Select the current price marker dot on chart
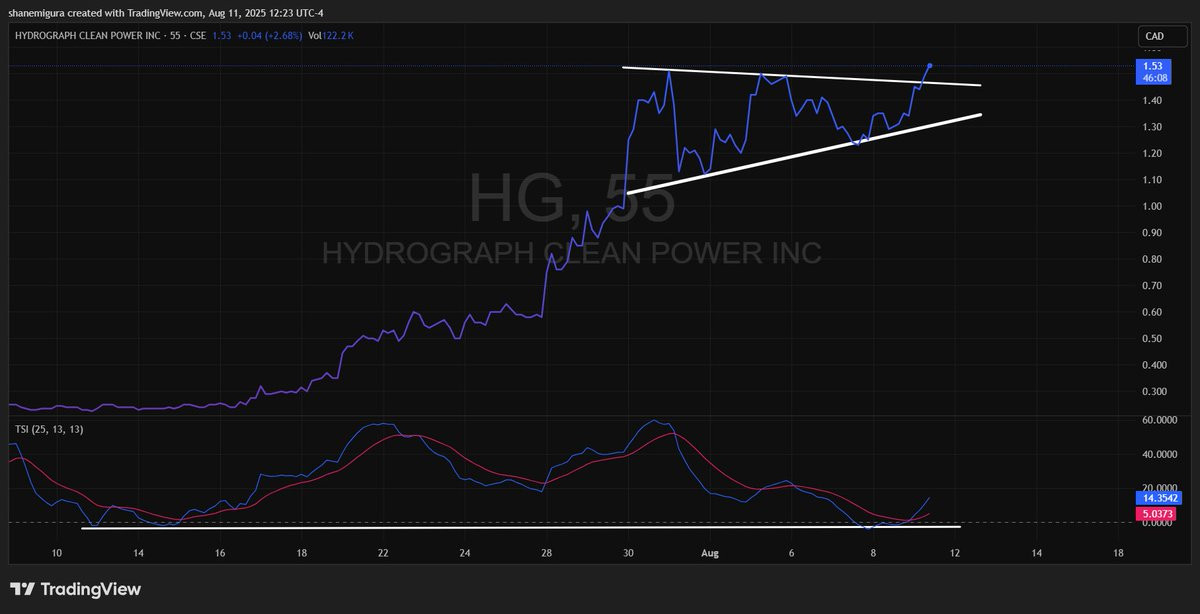This screenshot has width=1200, height=614. [x=931, y=65]
